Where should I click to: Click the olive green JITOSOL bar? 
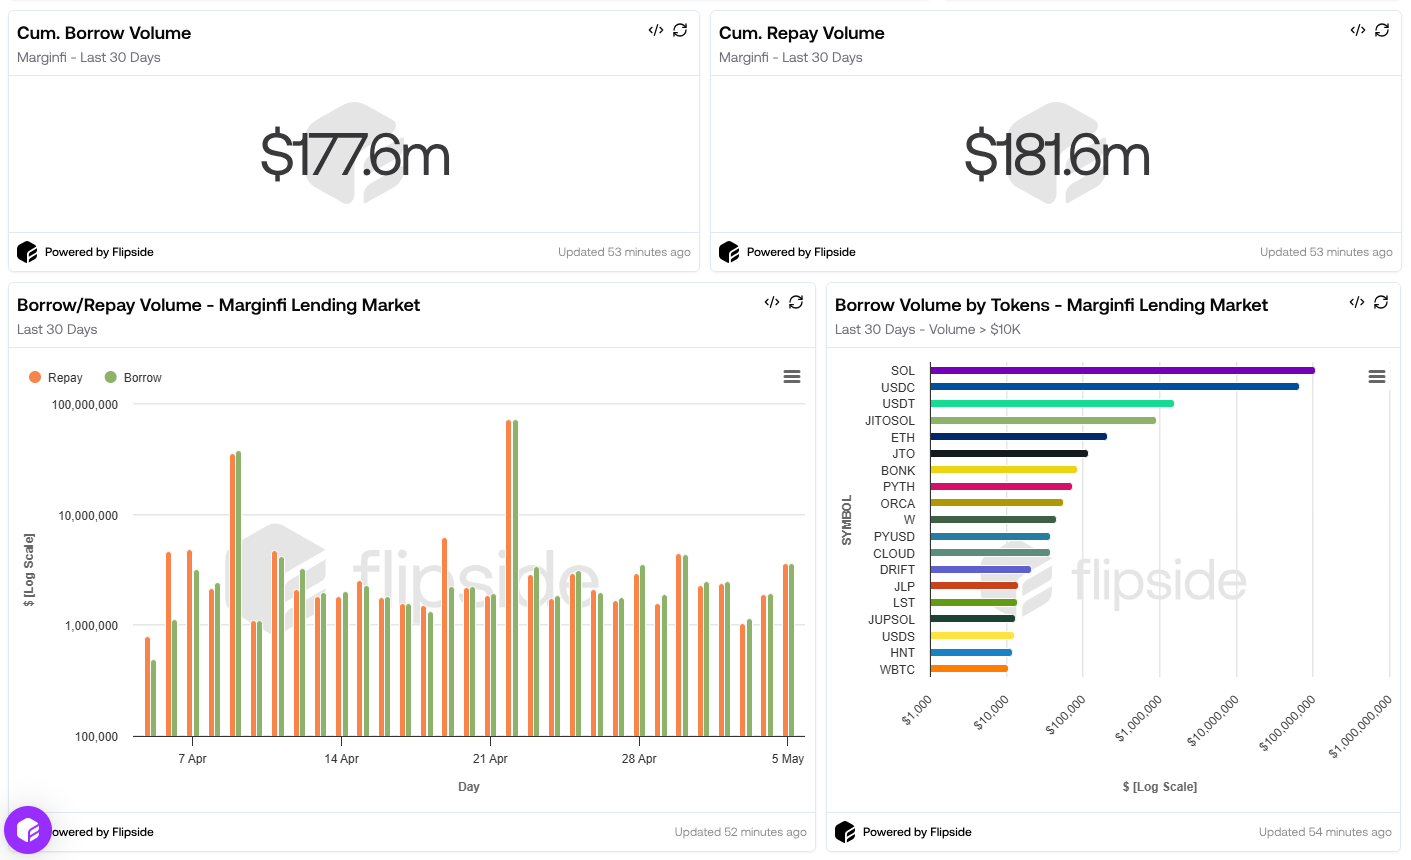tap(1042, 420)
